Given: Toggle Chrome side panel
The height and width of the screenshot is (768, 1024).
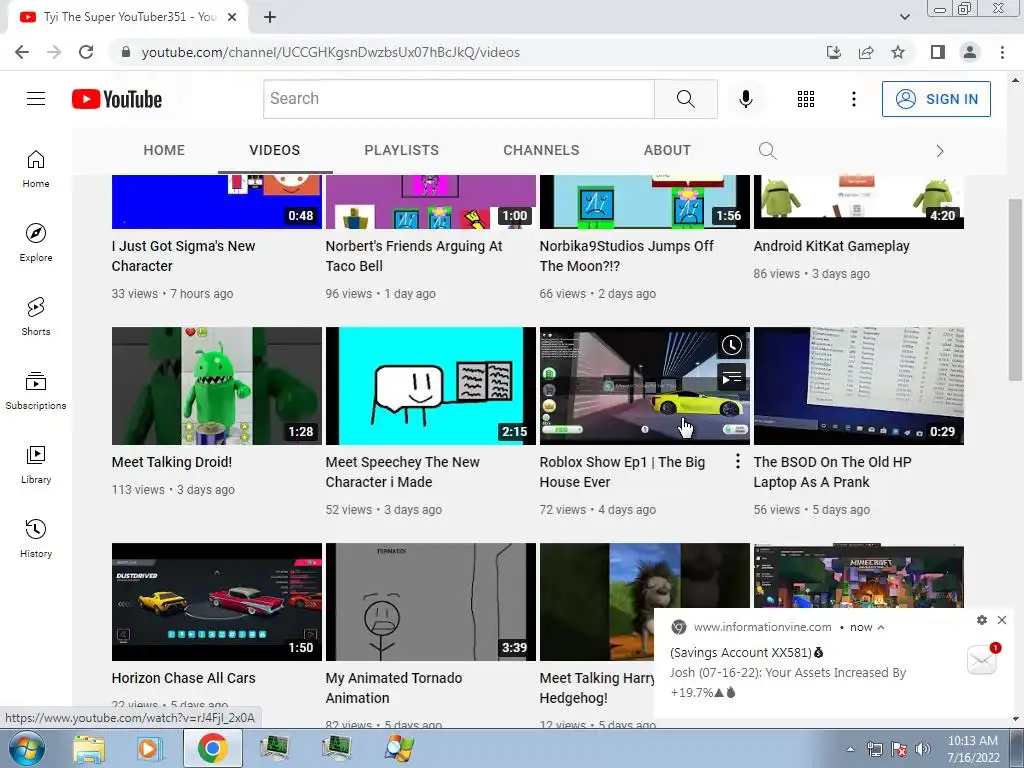Looking at the screenshot, I should 938,52.
